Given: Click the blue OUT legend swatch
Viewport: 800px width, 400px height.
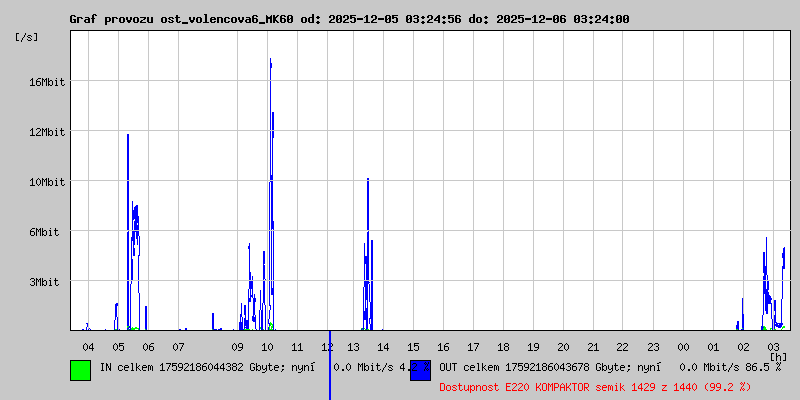Looking at the screenshot, I should (420, 370).
